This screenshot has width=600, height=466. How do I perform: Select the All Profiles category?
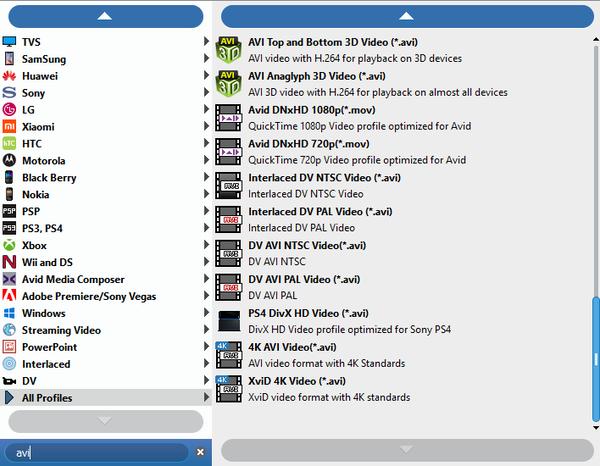pyautogui.click(x=47, y=398)
